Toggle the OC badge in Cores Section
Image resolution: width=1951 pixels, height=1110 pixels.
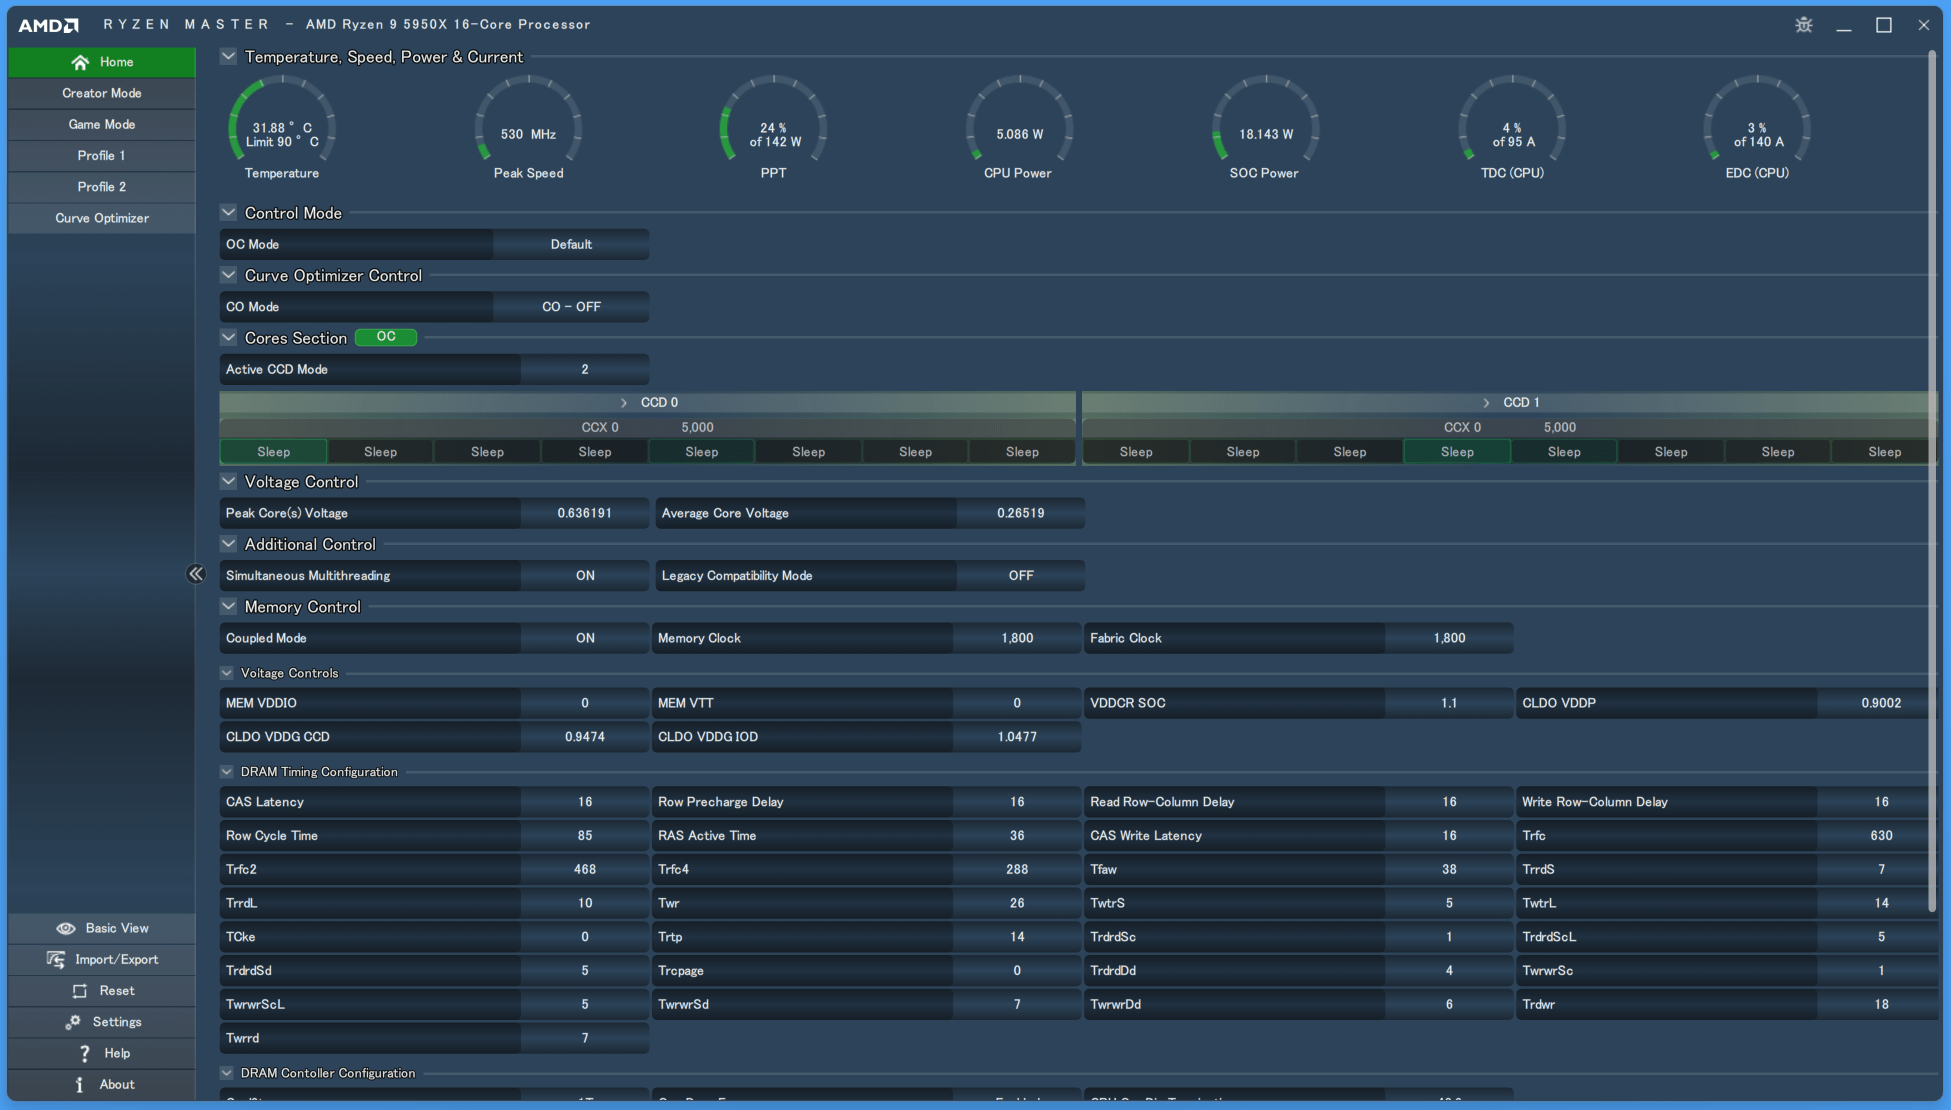pos(386,337)
